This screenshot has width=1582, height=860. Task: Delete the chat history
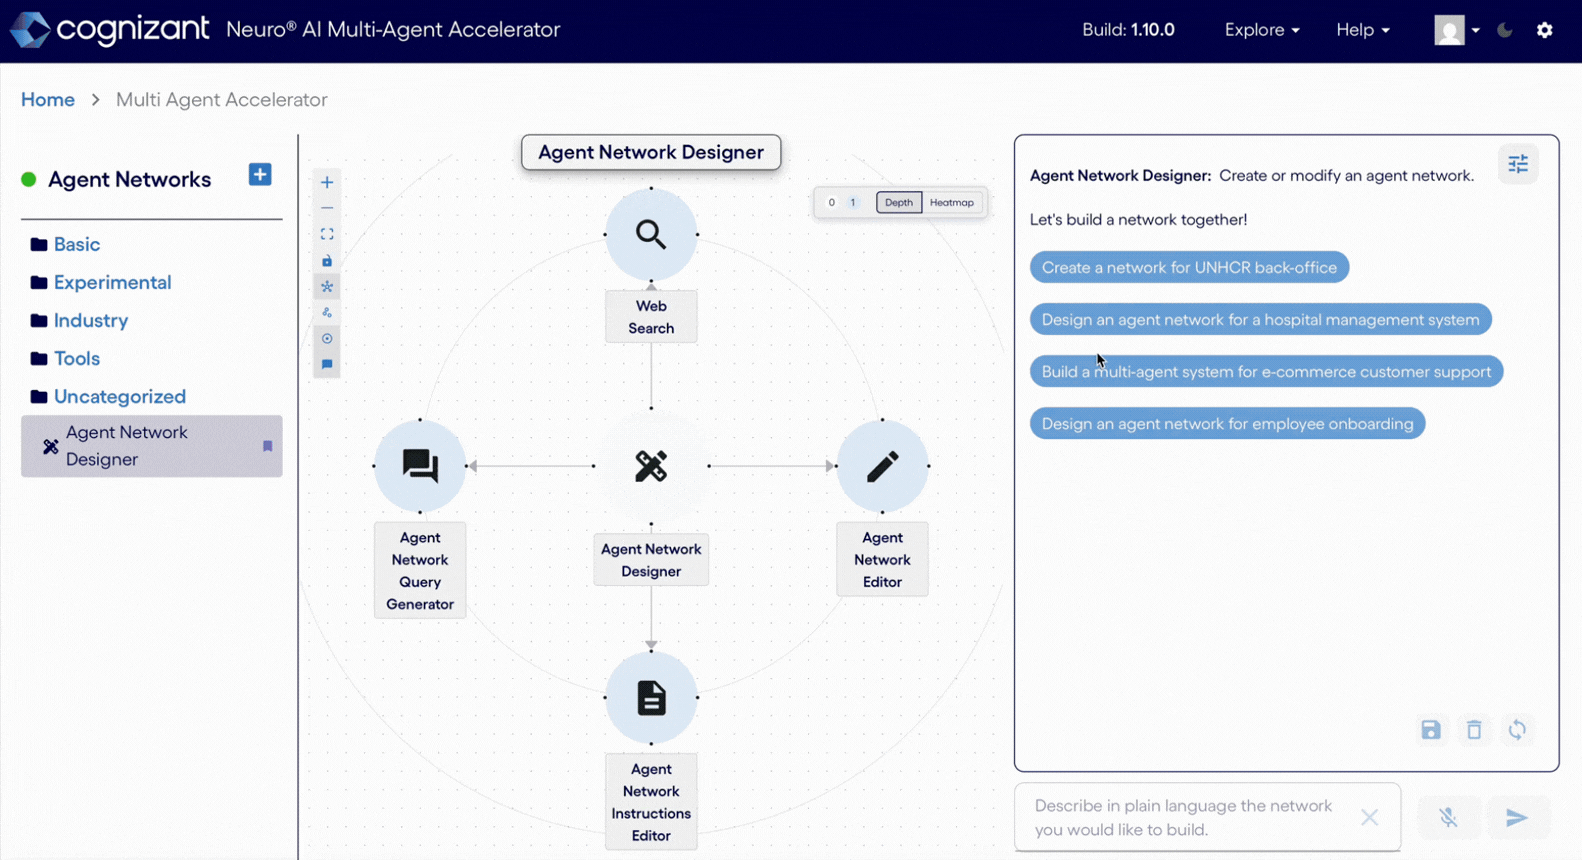click(1474, 730)
